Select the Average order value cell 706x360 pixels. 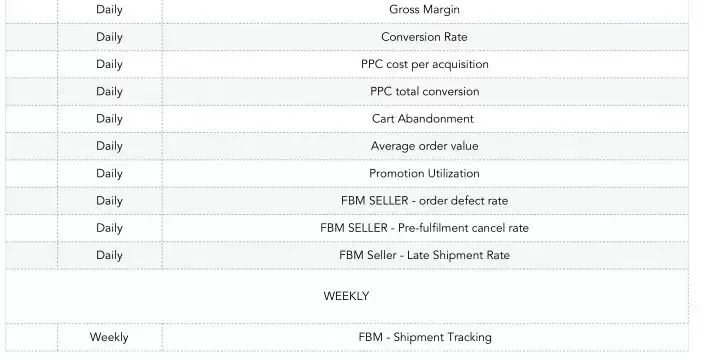click(x=425, y=146)
